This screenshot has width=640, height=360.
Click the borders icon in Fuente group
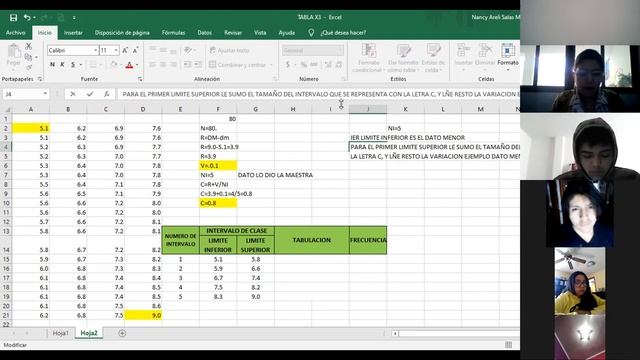coord(93,64)
